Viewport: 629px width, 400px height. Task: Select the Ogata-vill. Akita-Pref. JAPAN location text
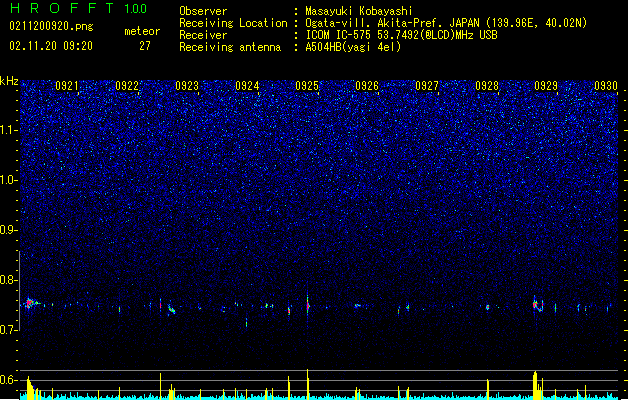coord(446,23)
